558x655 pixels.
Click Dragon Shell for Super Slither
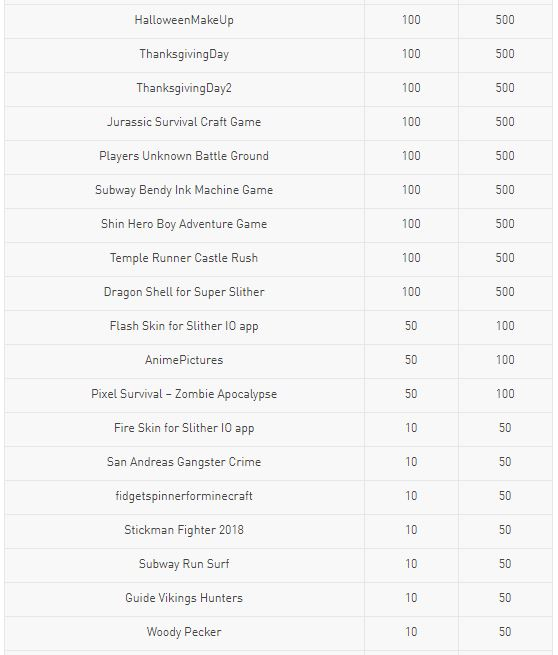(x=184, y=292)
